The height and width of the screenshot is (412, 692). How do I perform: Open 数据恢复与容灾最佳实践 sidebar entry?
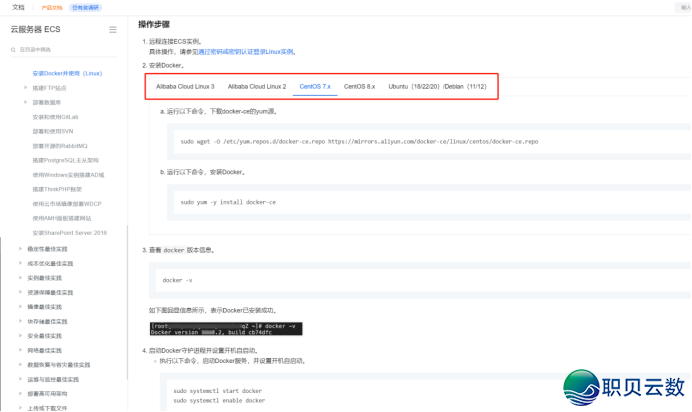click(x=59, y=365)
